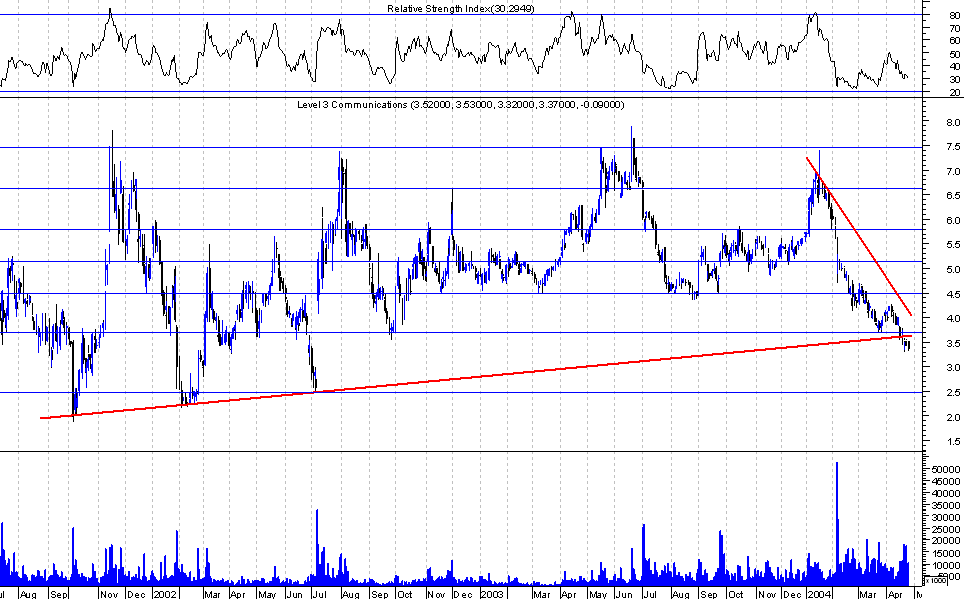The image size is (964, 599).
Task: Select the 40 label on RSI axis
Action: (954, 67)
